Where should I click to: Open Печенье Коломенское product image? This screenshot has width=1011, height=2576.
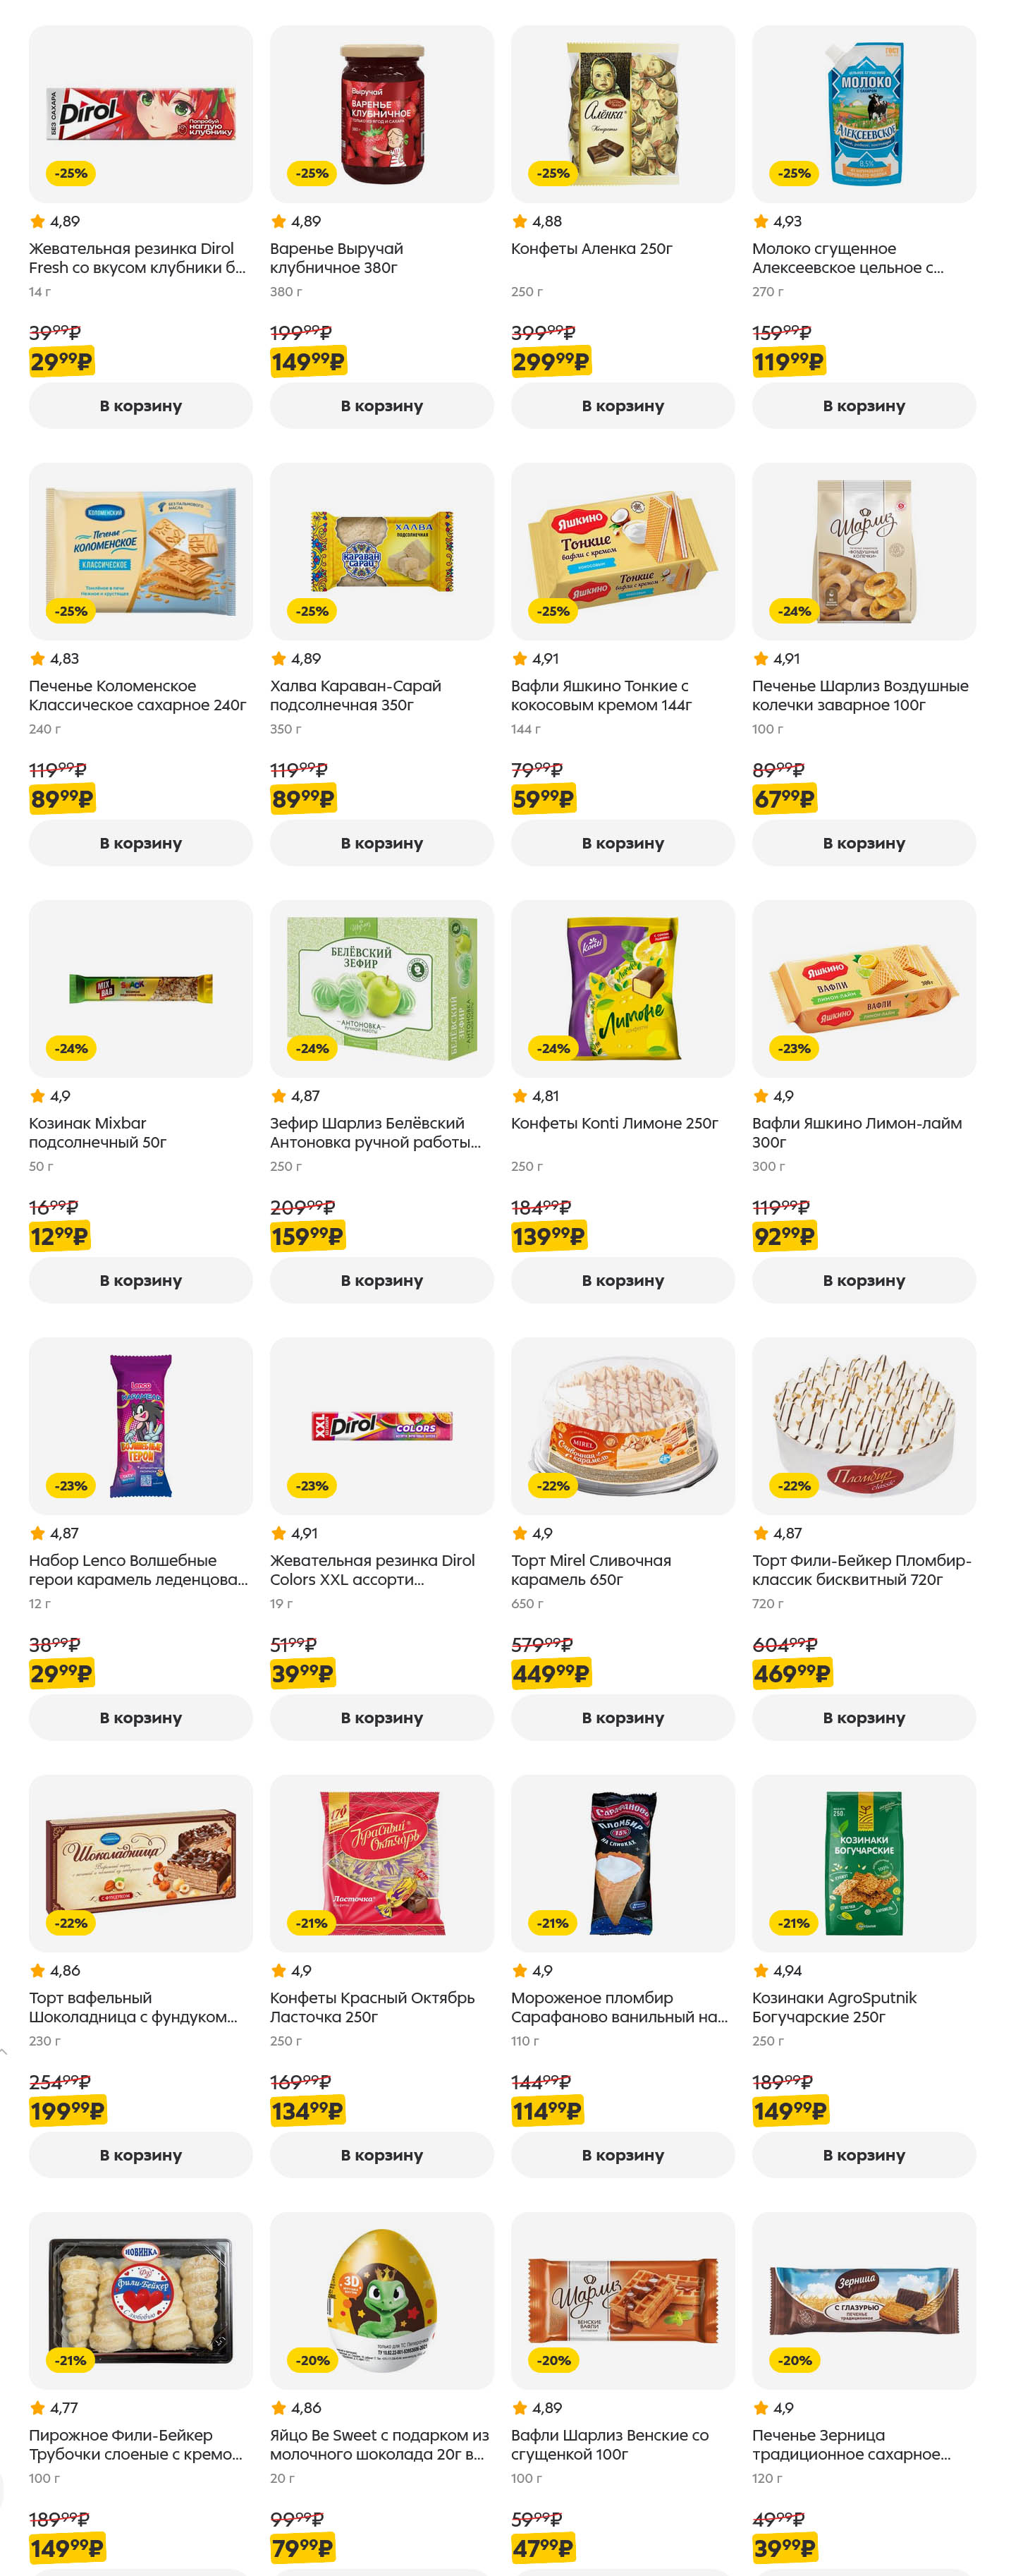[x=140, y=551]
